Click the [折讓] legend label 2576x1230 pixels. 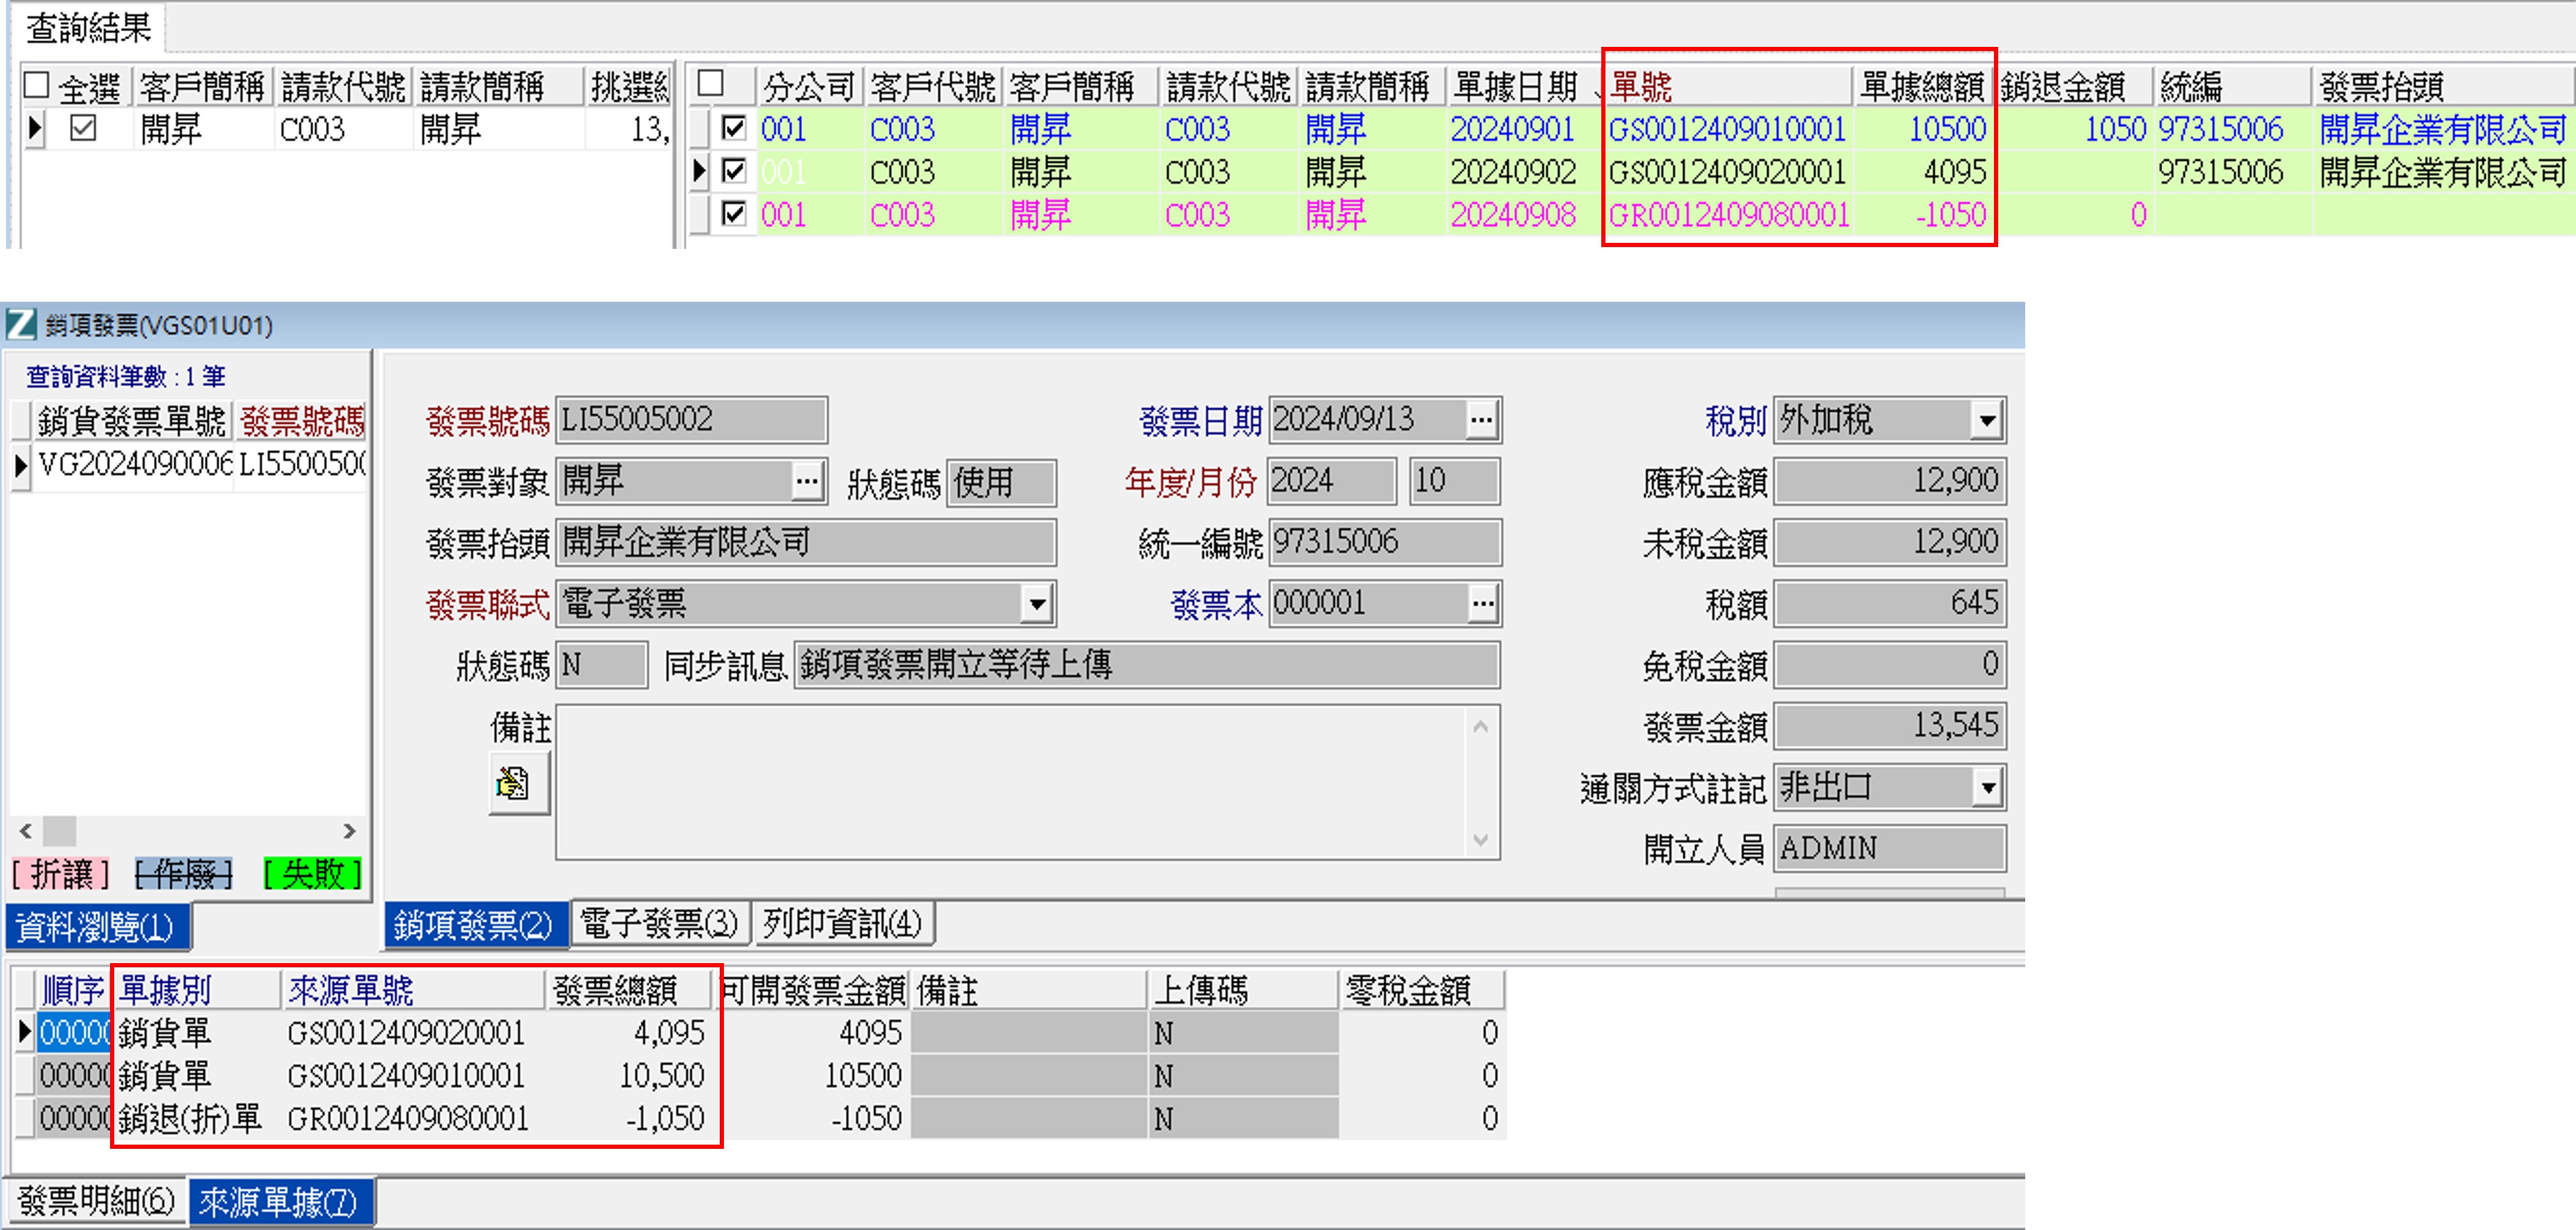(61, 874)
